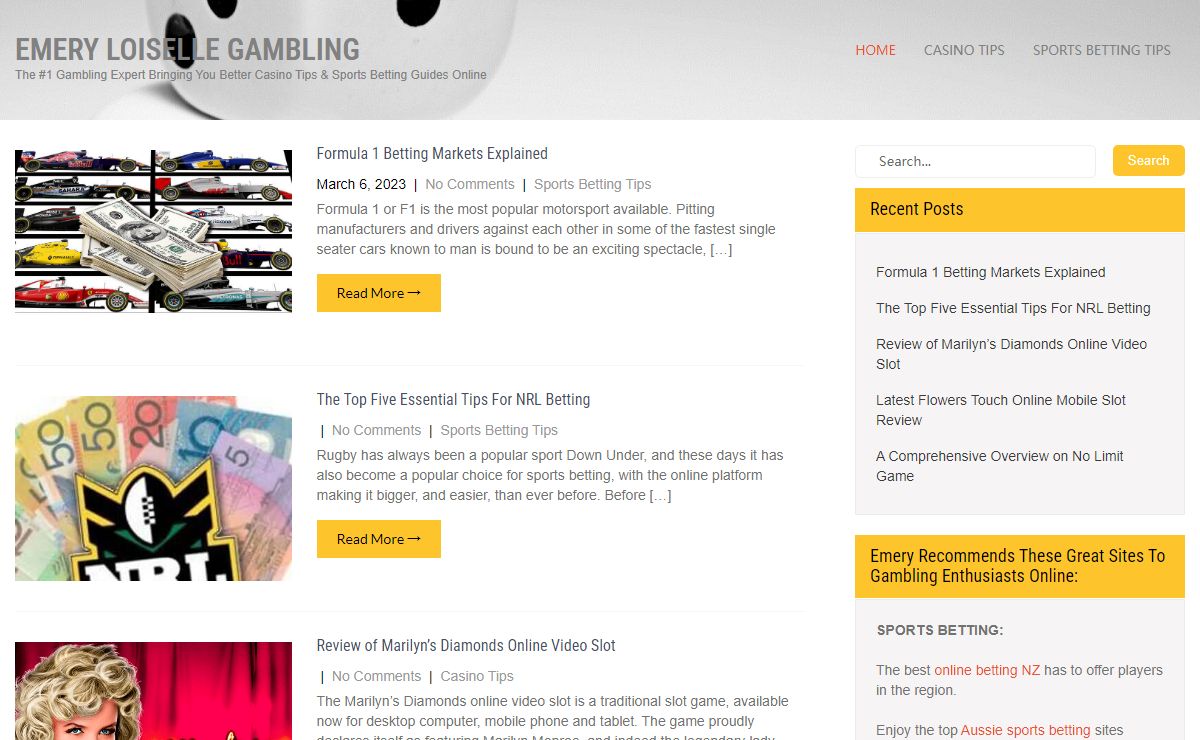Read More for Formula 1 post
This screenshot has height=740, width=1200.
[x=378, y=293]
